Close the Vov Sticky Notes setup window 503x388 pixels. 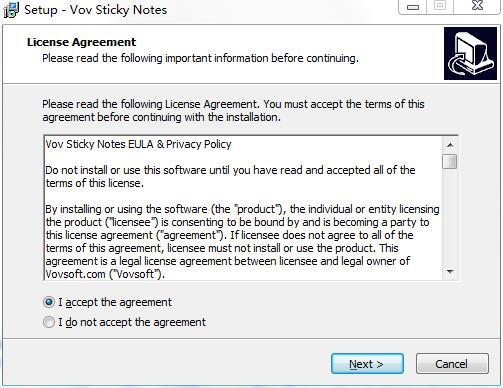tap(477, 6)
